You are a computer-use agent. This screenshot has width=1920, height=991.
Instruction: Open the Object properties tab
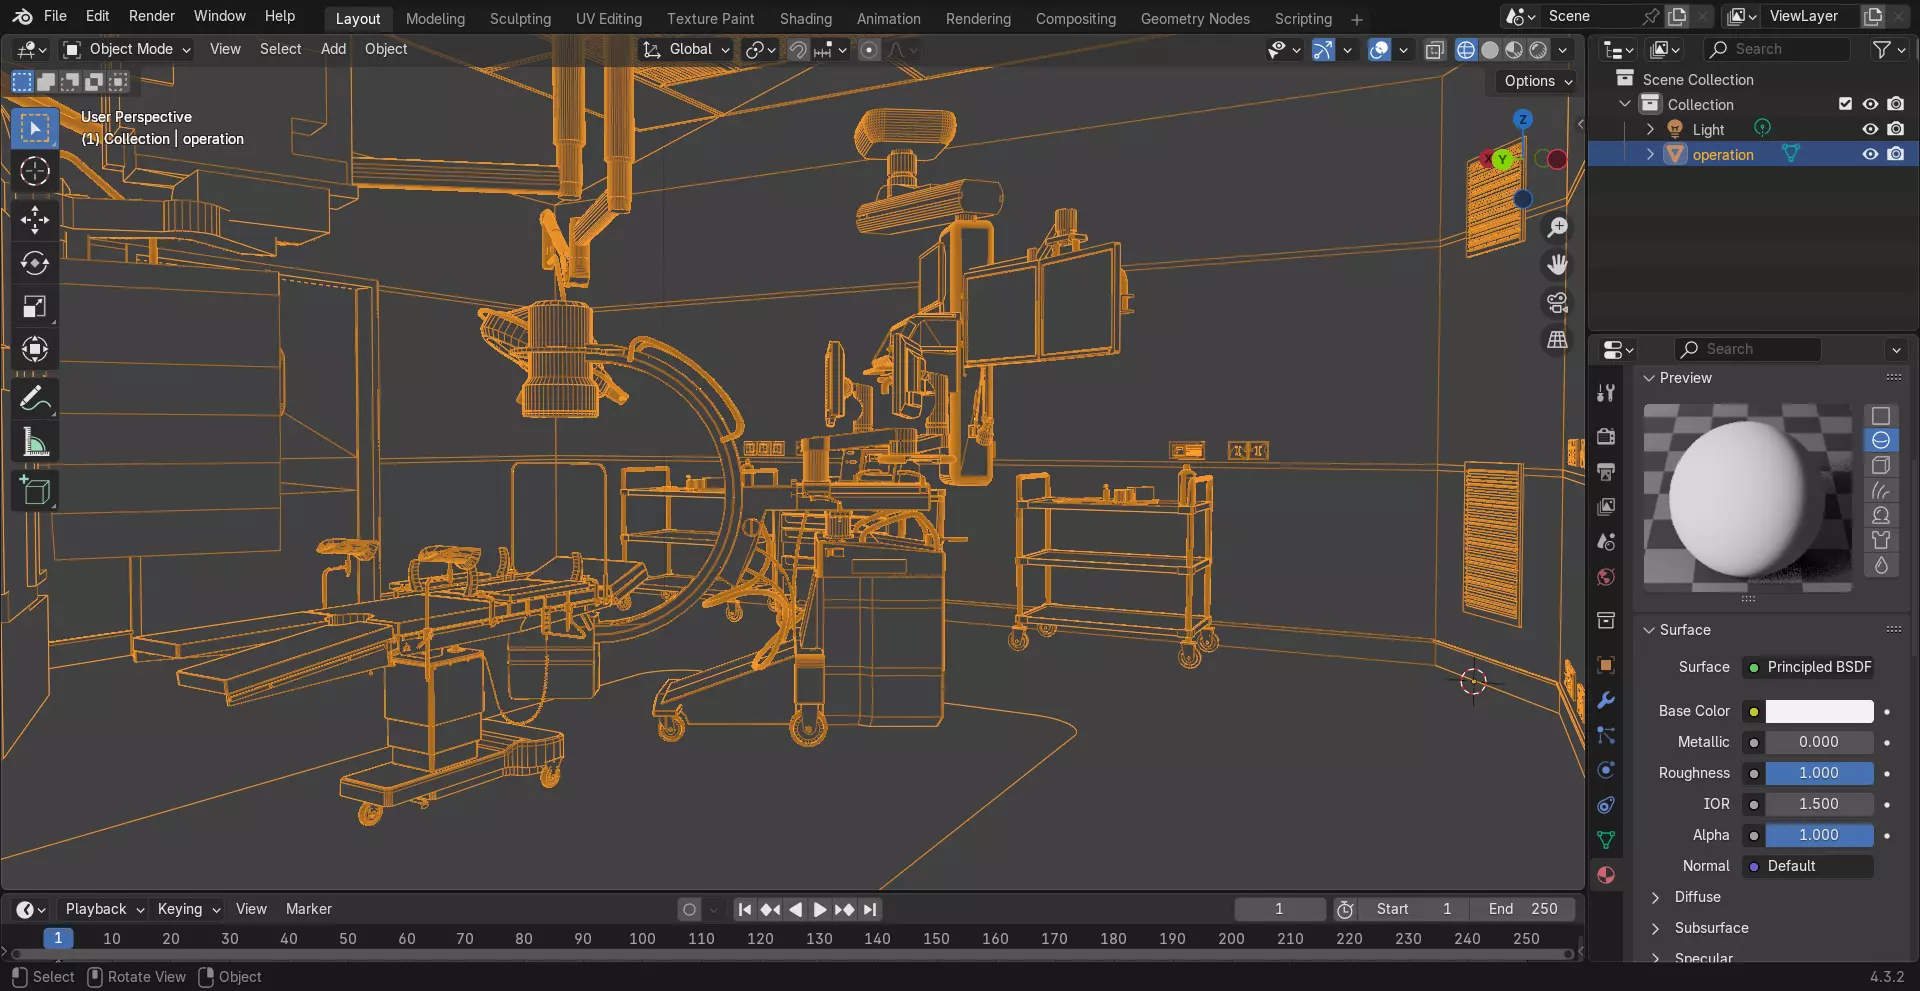(x=1606, y=665)
